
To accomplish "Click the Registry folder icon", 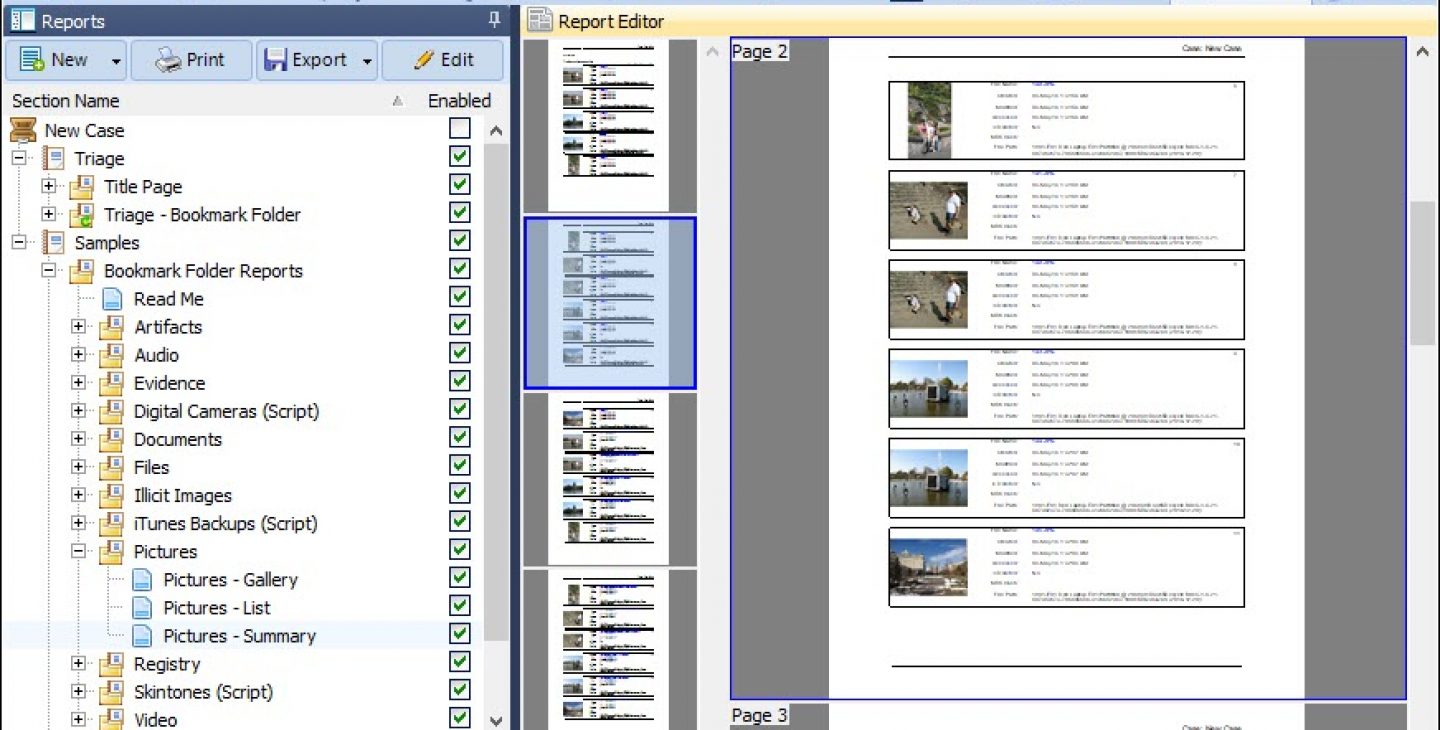I will tap(112, 663).
